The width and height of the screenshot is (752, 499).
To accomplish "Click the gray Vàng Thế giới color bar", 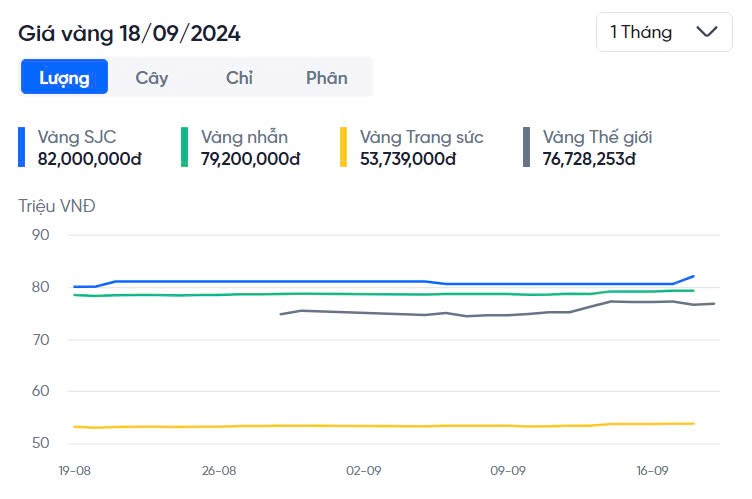I will pyautogui.click(x=527, y=147).
